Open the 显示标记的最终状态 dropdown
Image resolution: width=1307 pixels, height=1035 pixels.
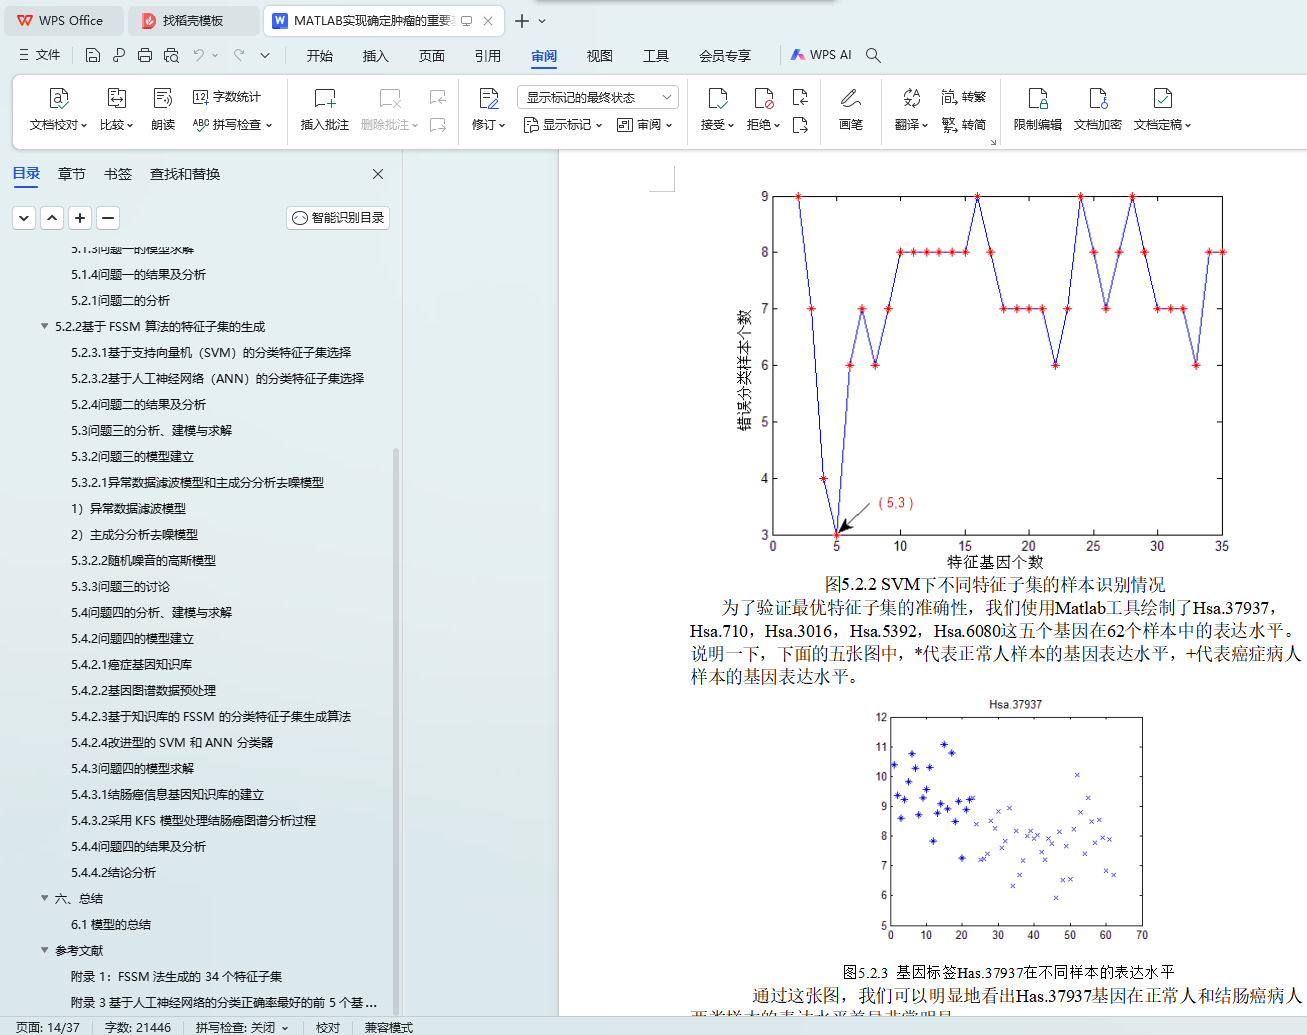pyautogui.click(x=598, y=97)
